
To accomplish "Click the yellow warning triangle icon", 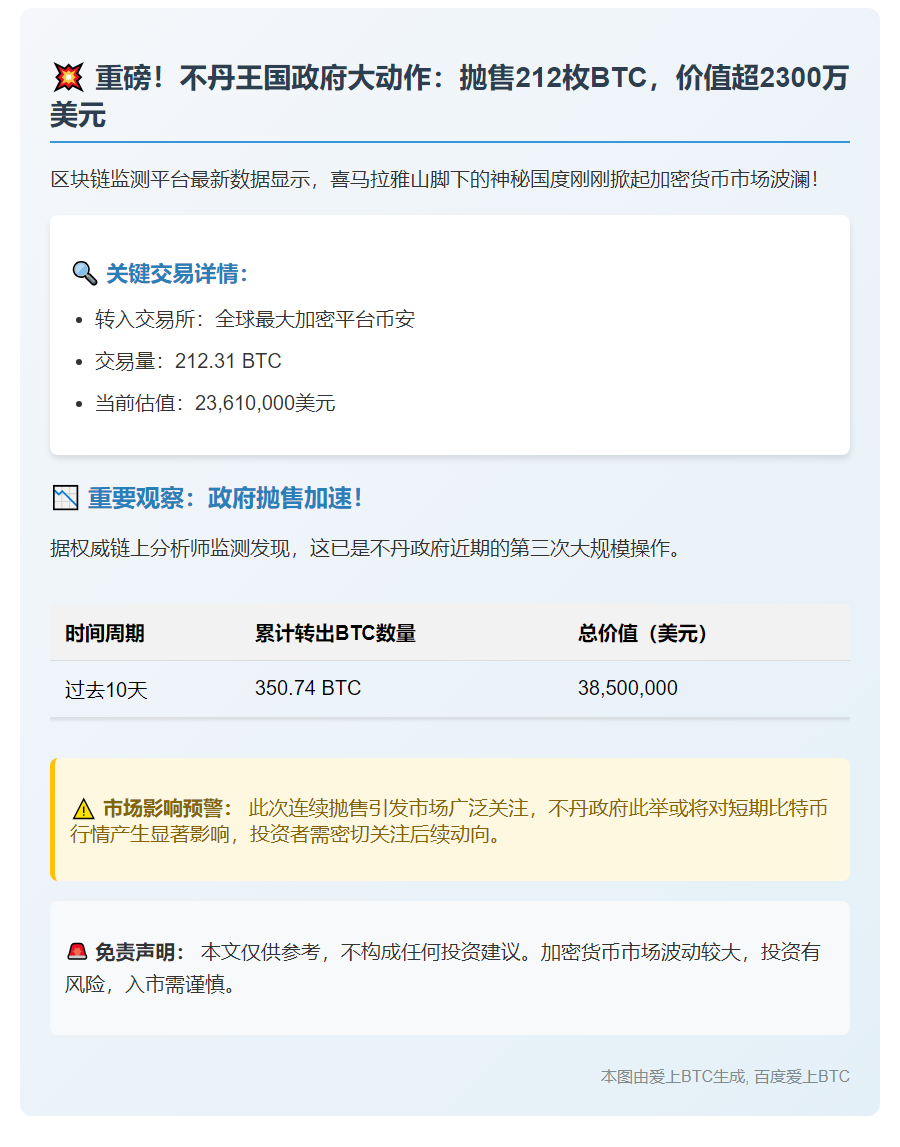I will tap(83, 809).
